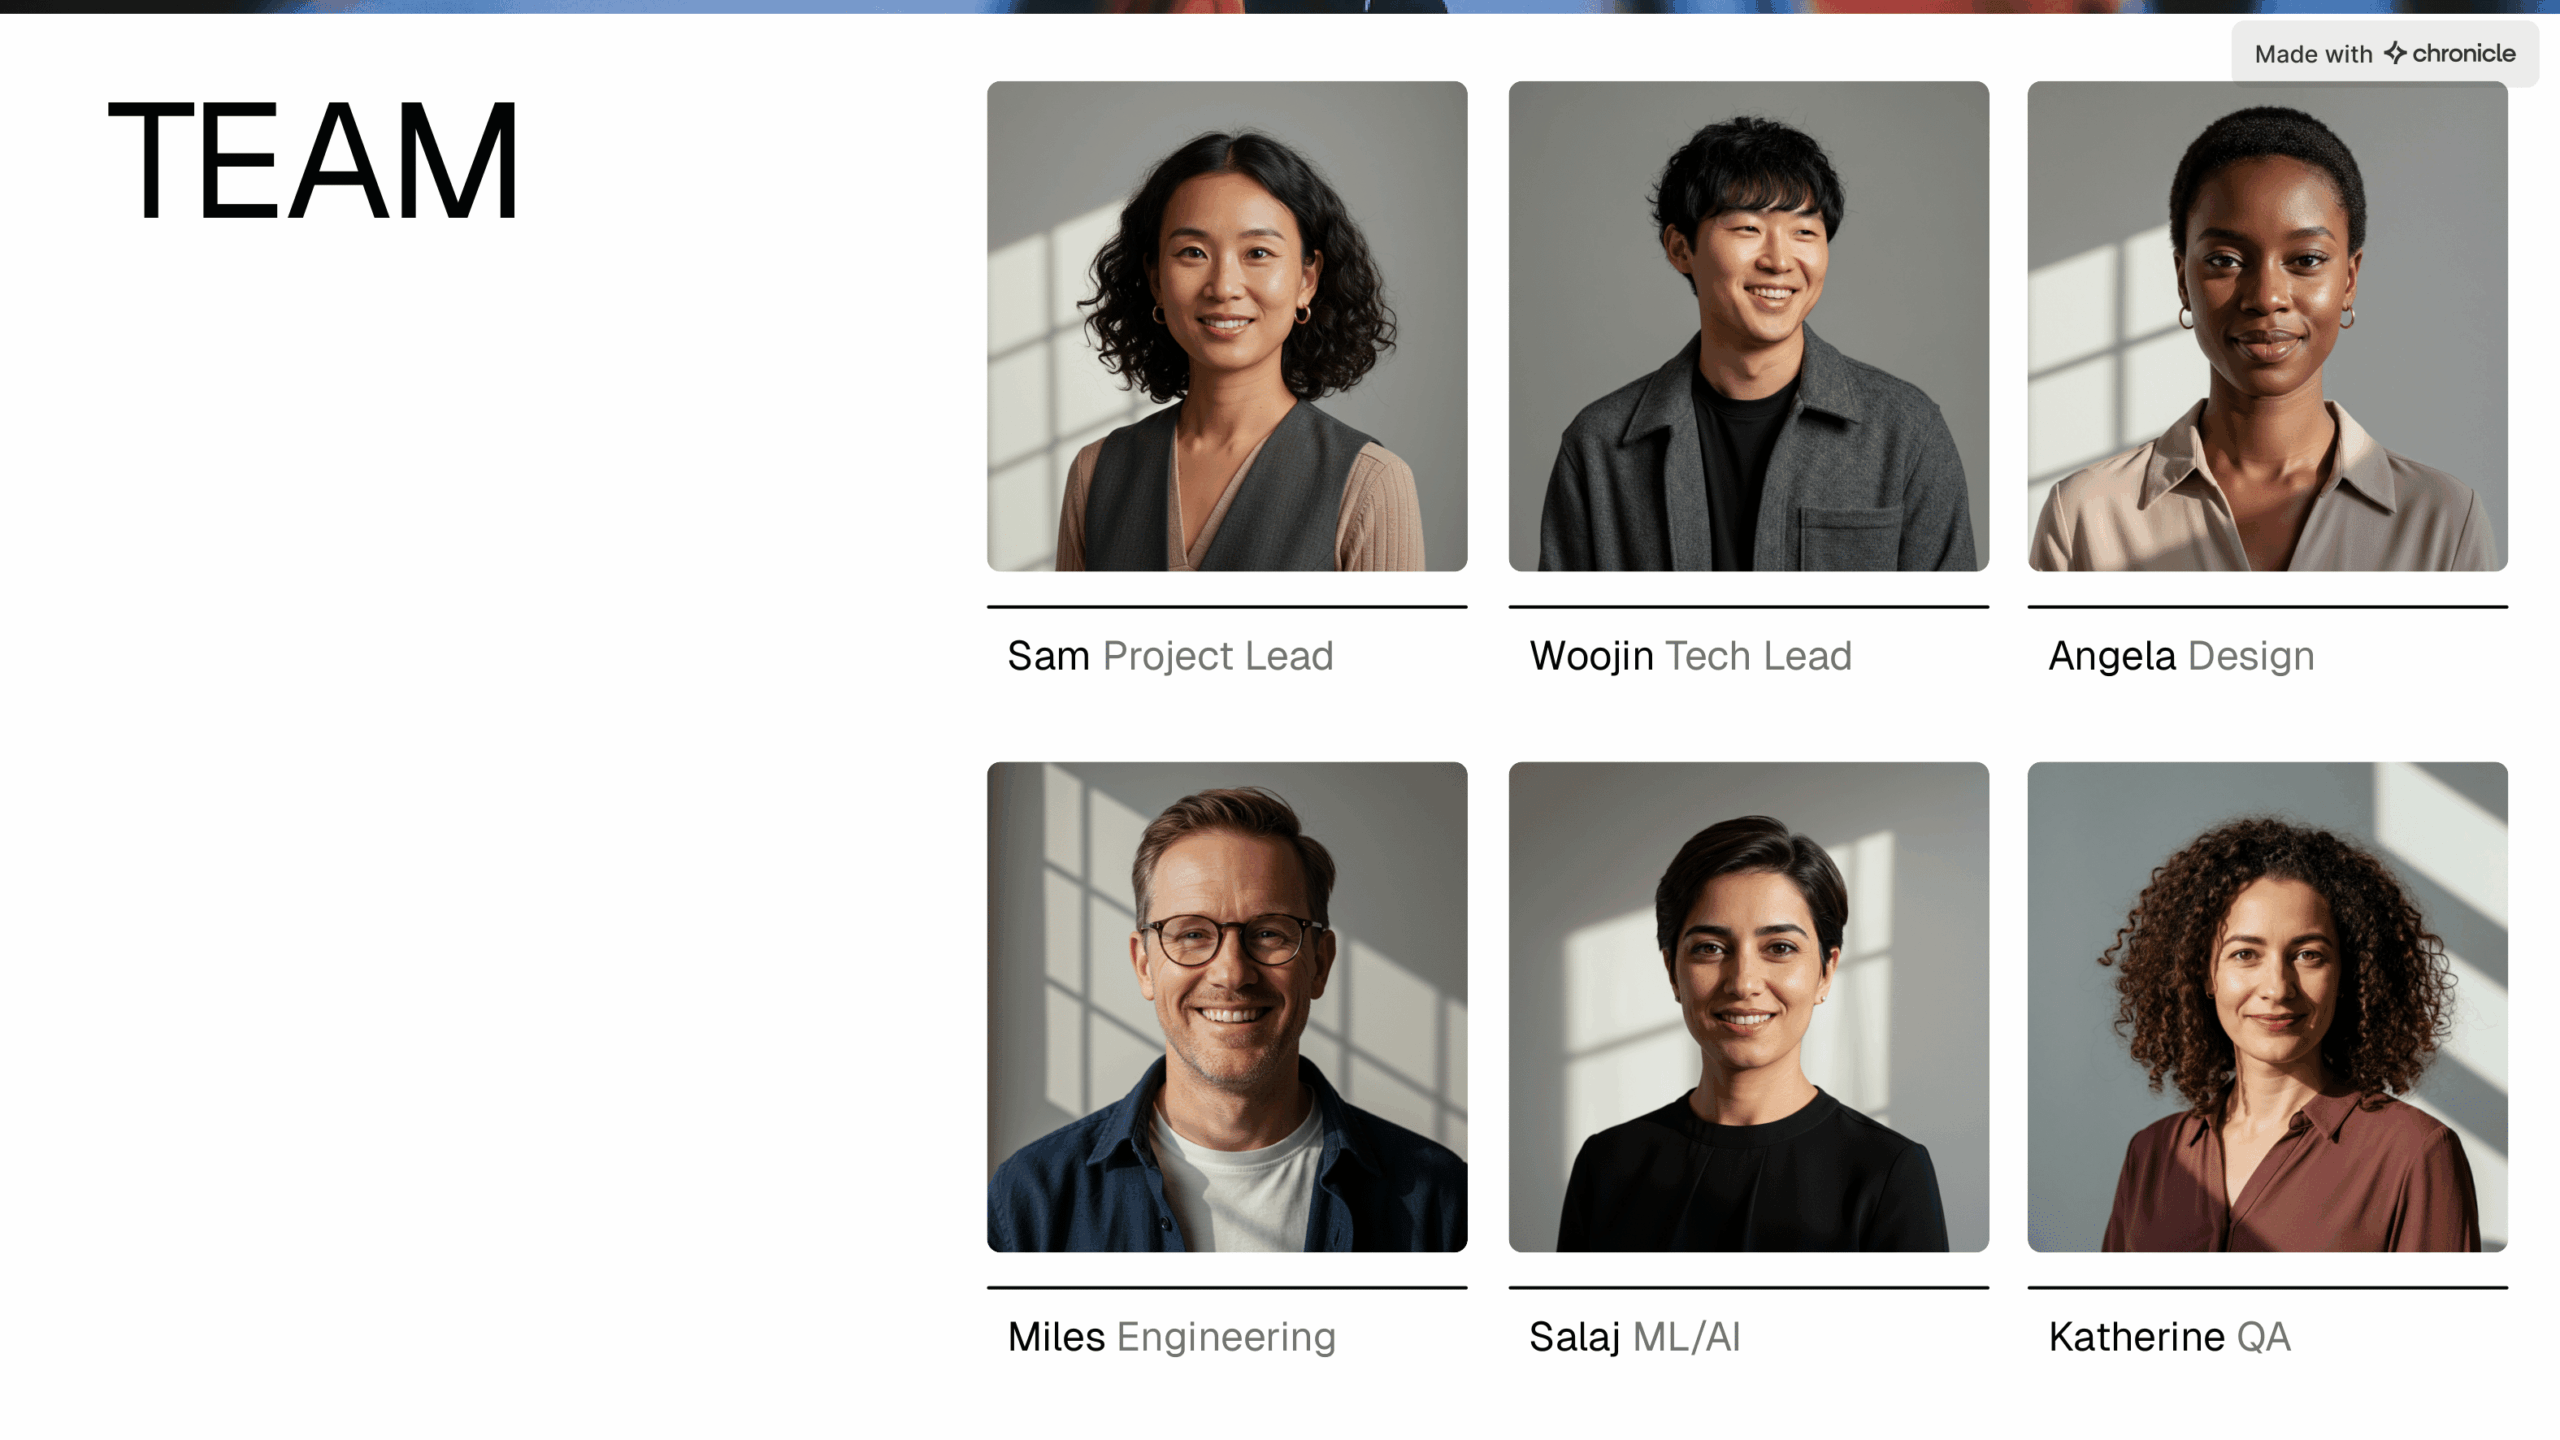Viewport: 2560px width, 1440px height.
Task: Select Angela's portrait photo
Action: 2267,326
